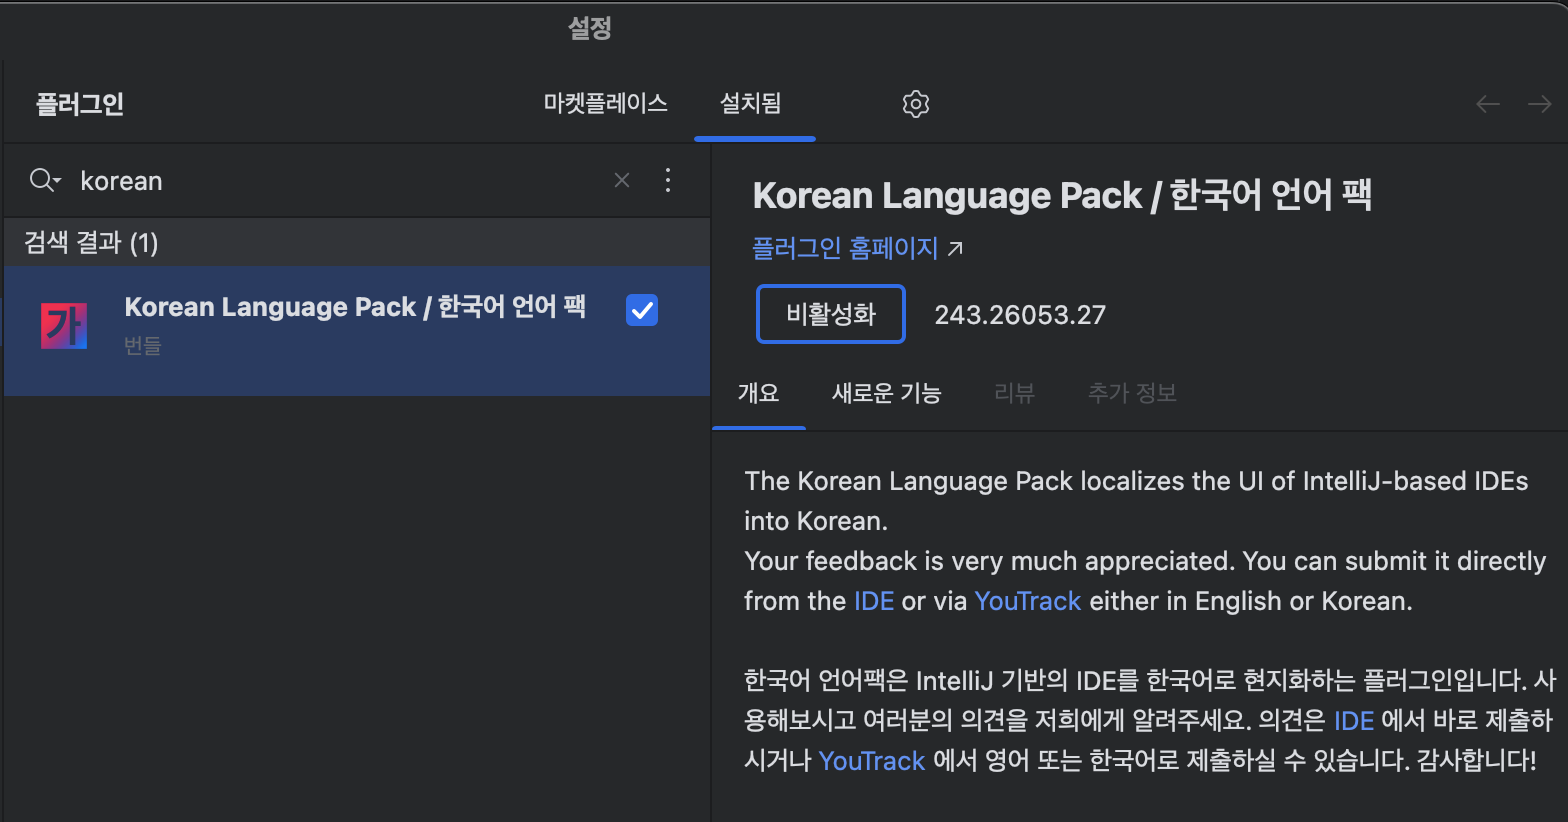Click the YouTrack link in Korean description

(x=872, y=761)
